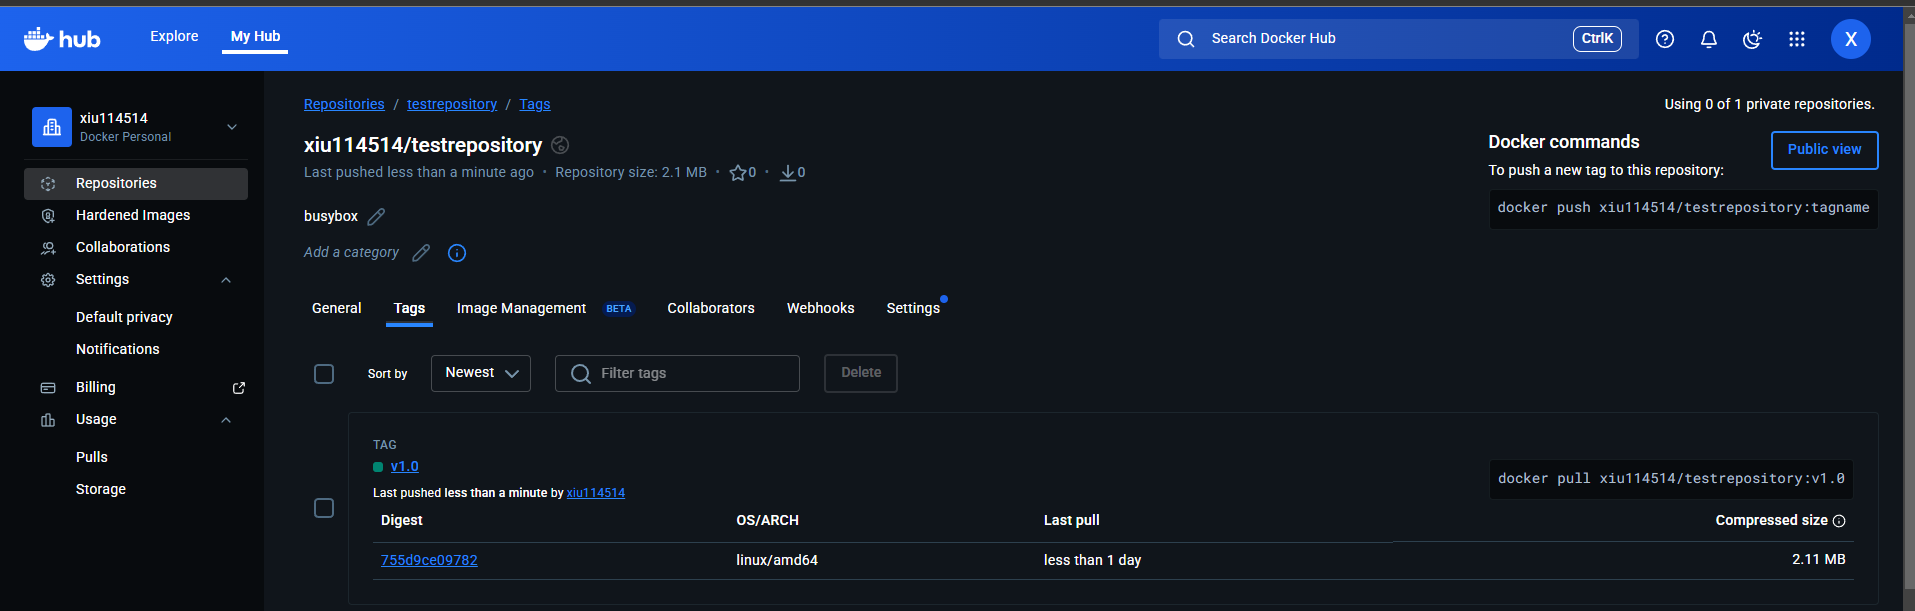Click the Filter tags input field
This screenshot has height=611, width=1915.
pyautogui.click(x=677, y=373)
